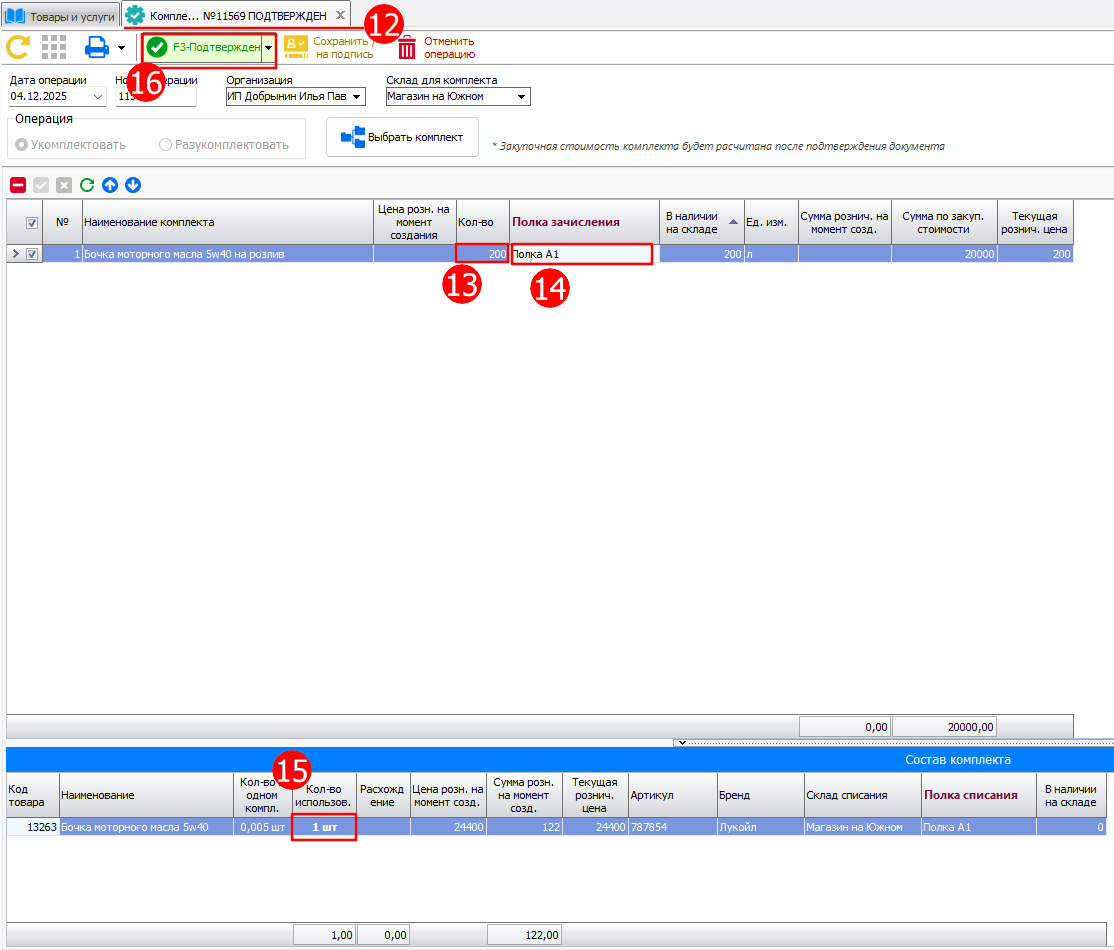The height and width of the screenshot is (950, 1114).
Task: Click the red minus delete row icon
Action: (18, 185)
